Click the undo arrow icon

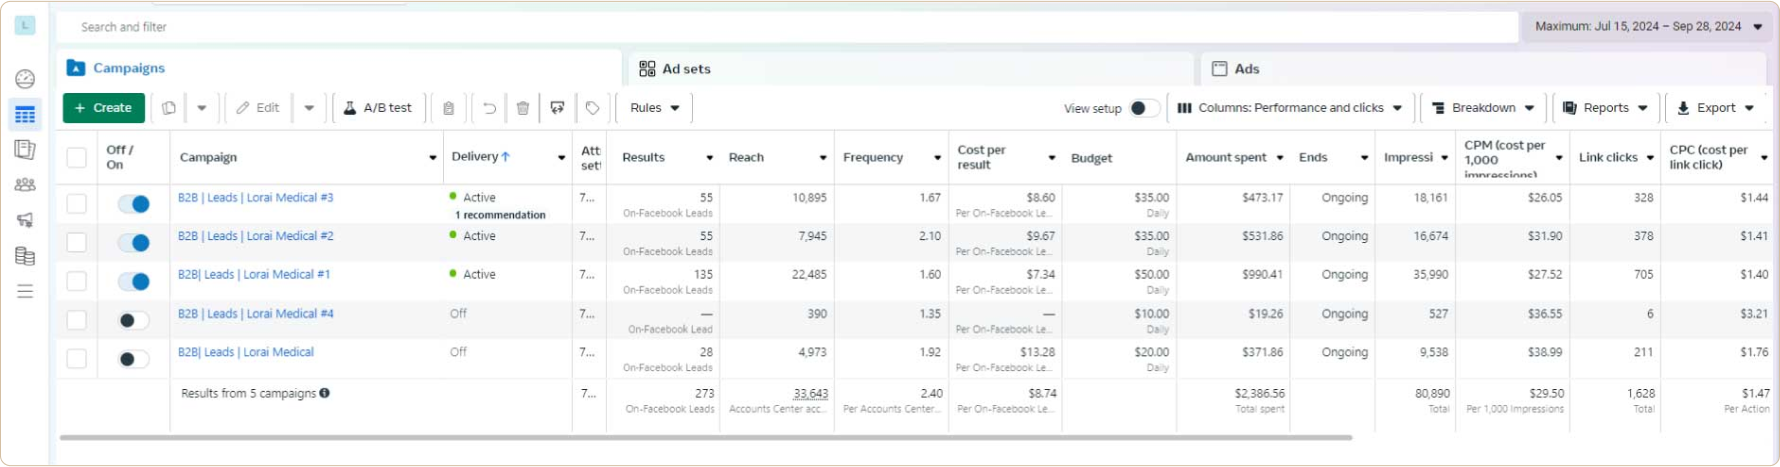[x=489, y=108]
